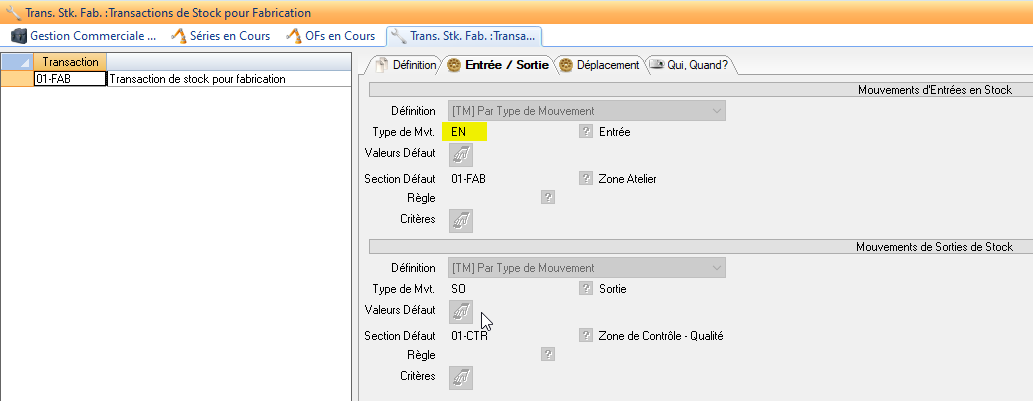Switch to OFs en Cours tab
Screen dimensions: 1033x401
[332, 36]
